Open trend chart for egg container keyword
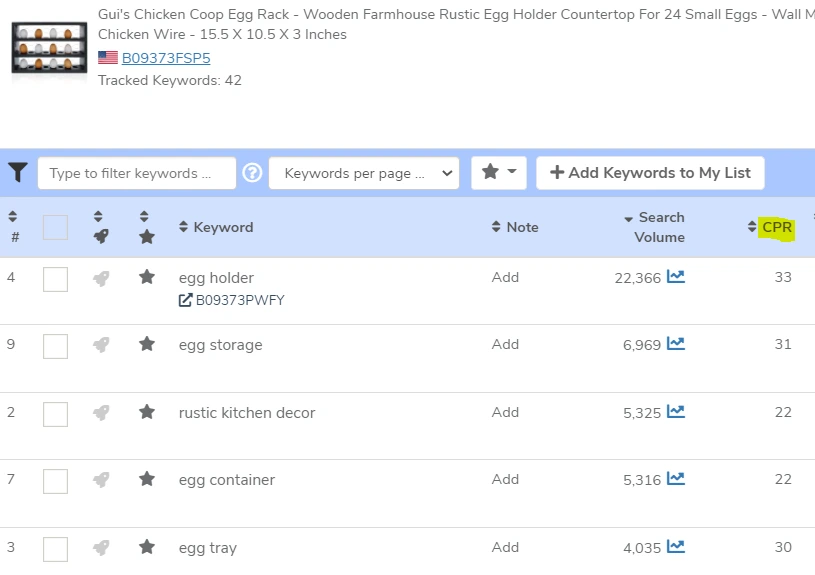This screenshot has width=815, height=575. coord(676,479)
